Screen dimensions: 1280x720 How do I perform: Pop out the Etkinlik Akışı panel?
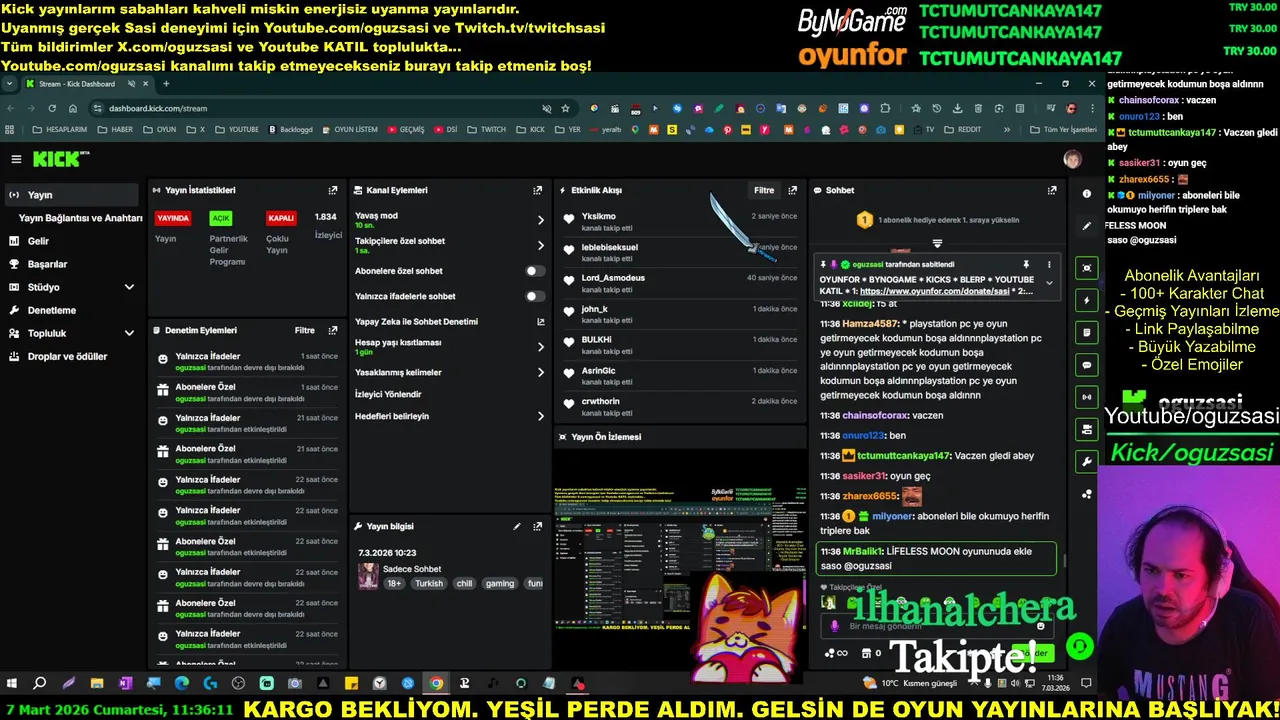[793, 190]
